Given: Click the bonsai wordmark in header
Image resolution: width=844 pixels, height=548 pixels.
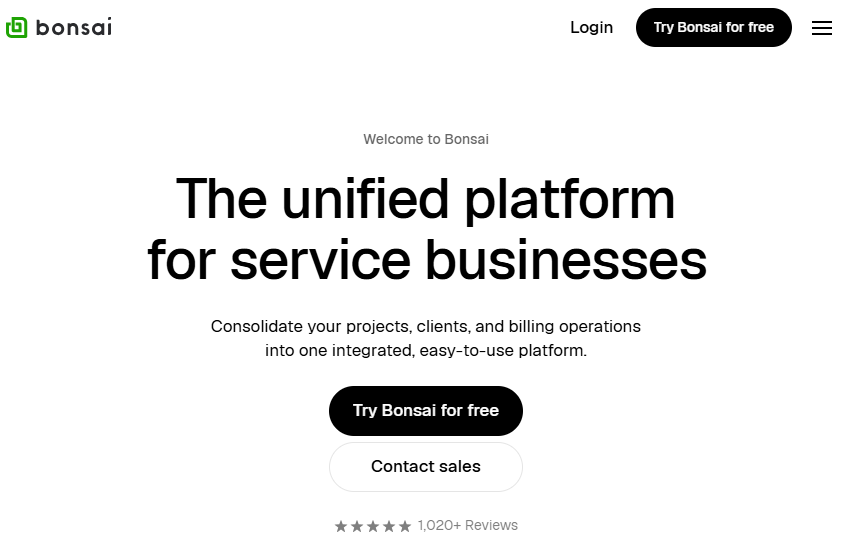Looking at the screenshot, I should [74, 27].
